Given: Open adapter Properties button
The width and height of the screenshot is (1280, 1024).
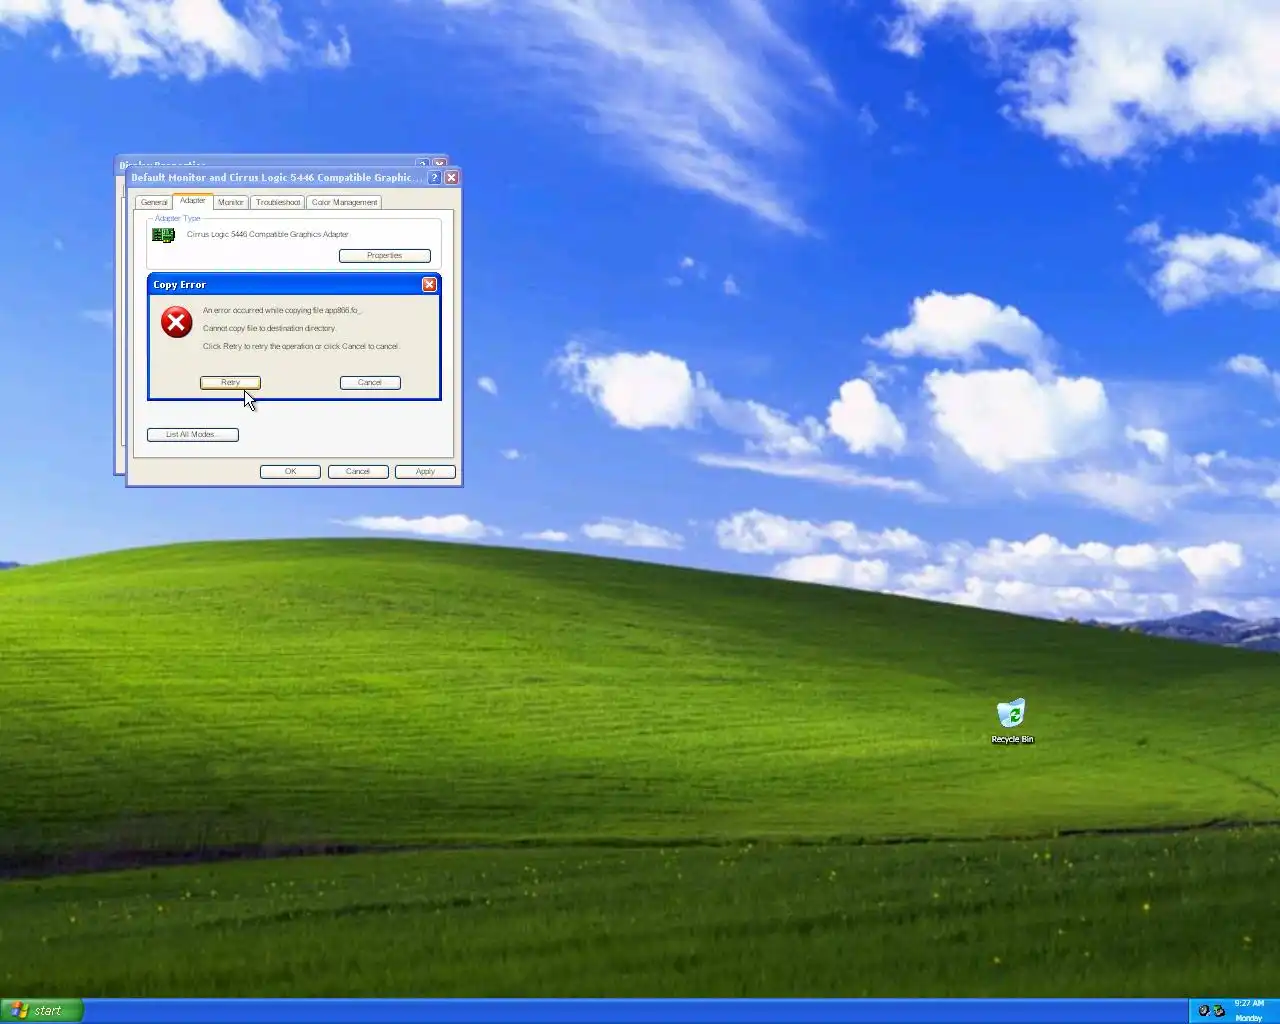Looking at the screenshot, I should click(x=385, y=256).
